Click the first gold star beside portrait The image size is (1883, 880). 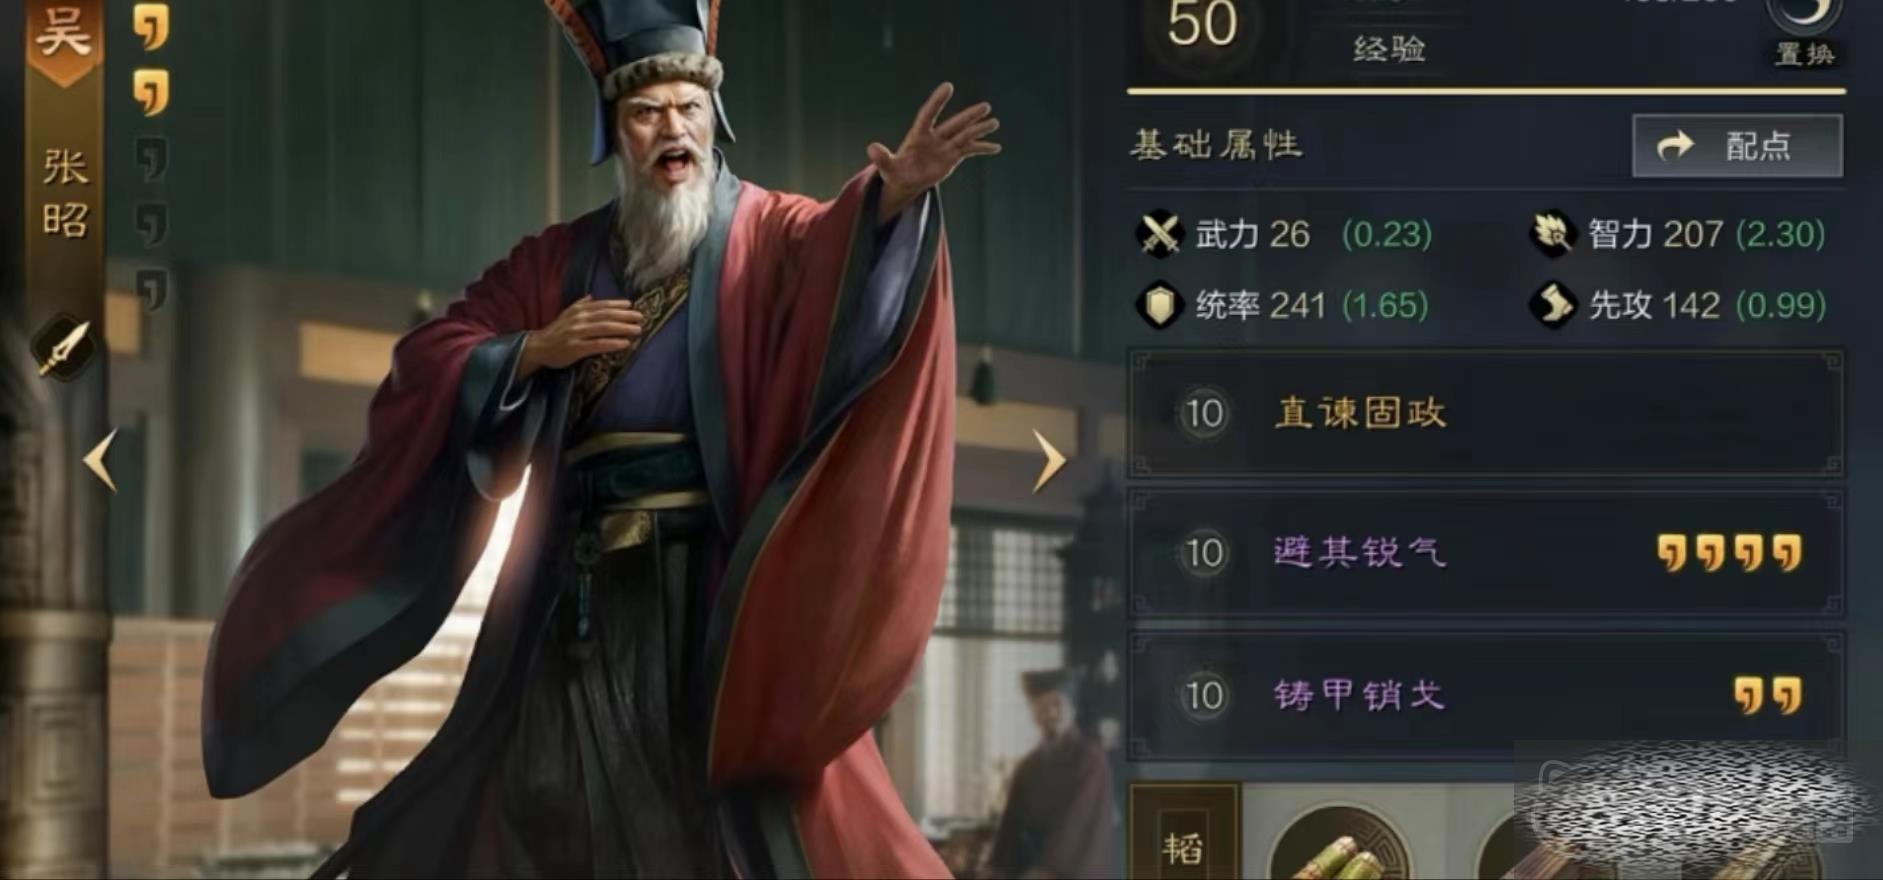151,28
